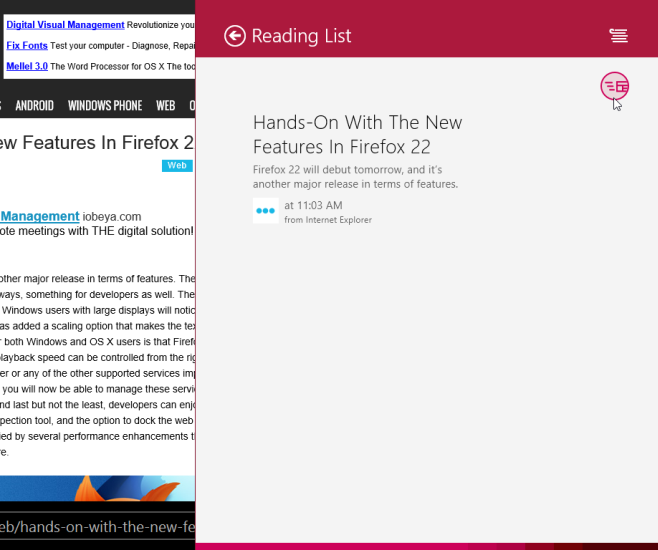This screenshot has height=550, width=658.
Task: Open the list view icon in Reading List header
Action: 619,36
